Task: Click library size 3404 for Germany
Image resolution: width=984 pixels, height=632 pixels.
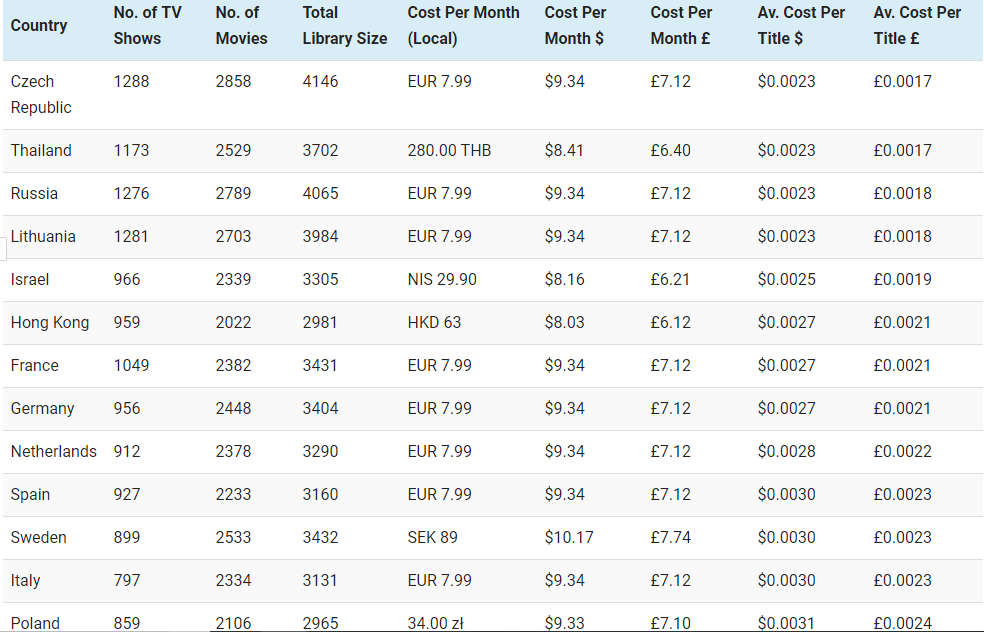Action: click(x=321, y=409)
